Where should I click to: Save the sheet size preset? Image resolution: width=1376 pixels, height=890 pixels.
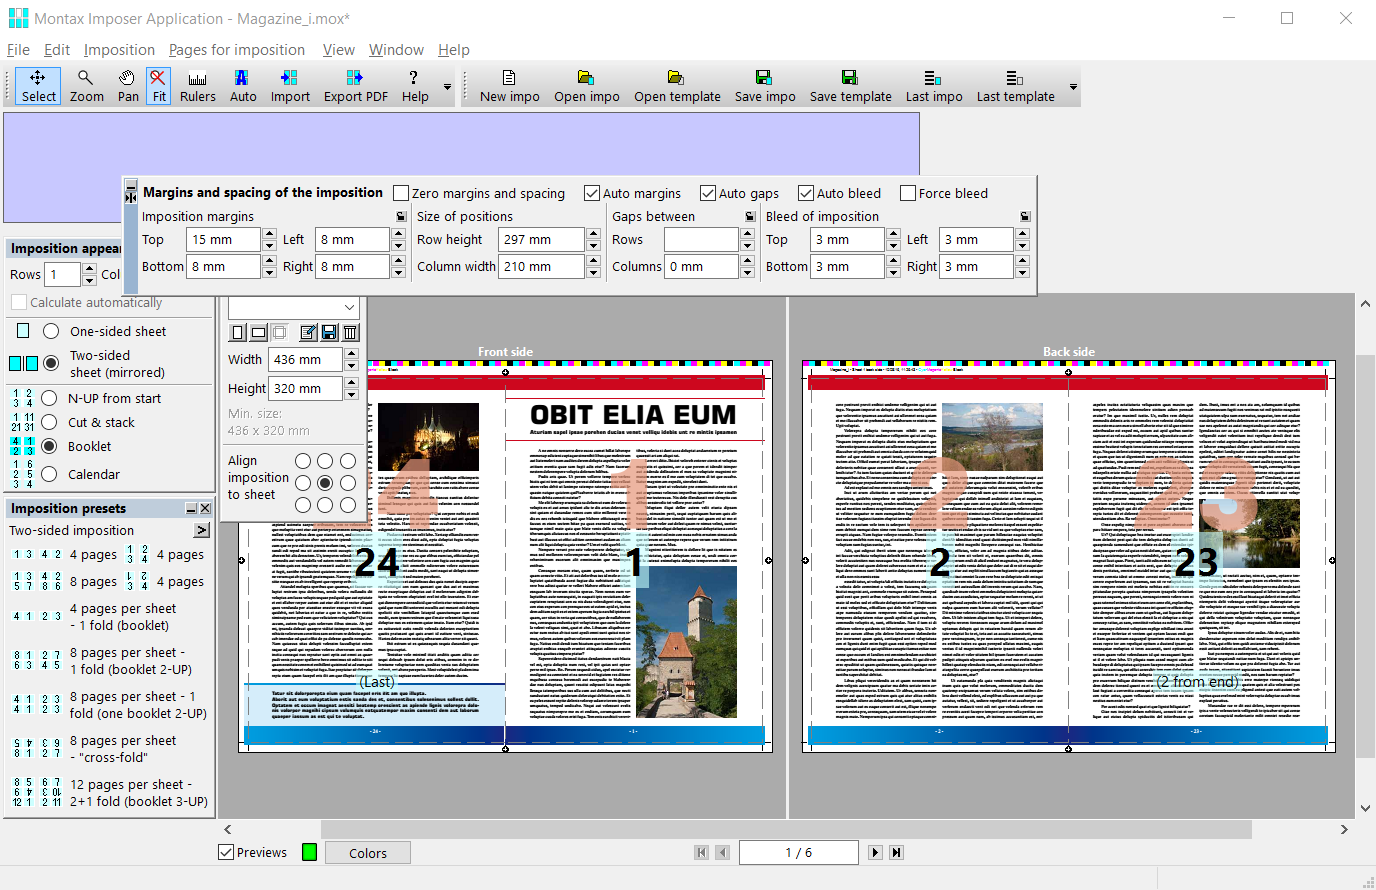[329, 332]
